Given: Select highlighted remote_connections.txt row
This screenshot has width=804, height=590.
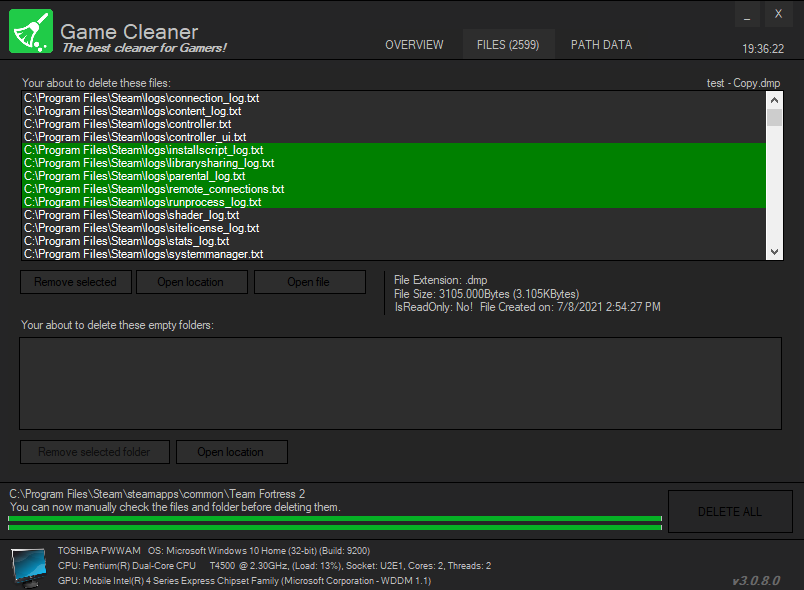Looking at the screenshot, I should pos(394,189).
